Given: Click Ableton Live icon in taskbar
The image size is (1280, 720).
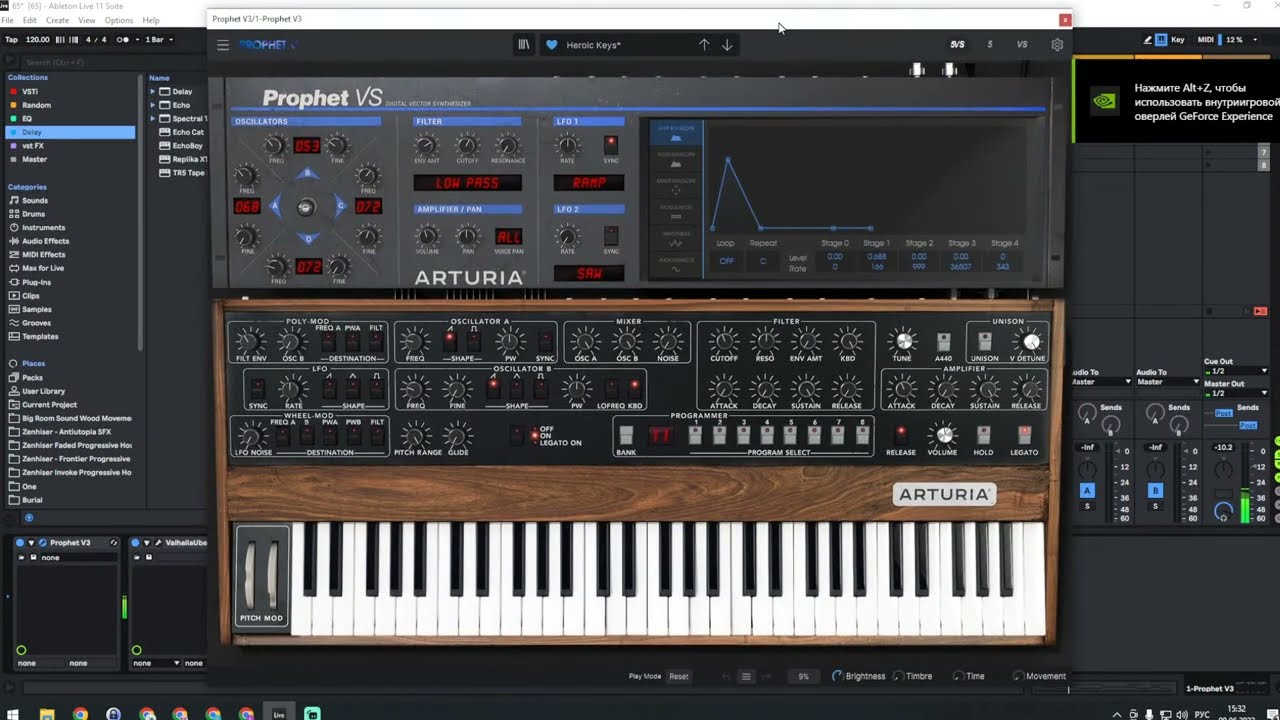Looking at the screenshot, I should [x=279, y=714].
